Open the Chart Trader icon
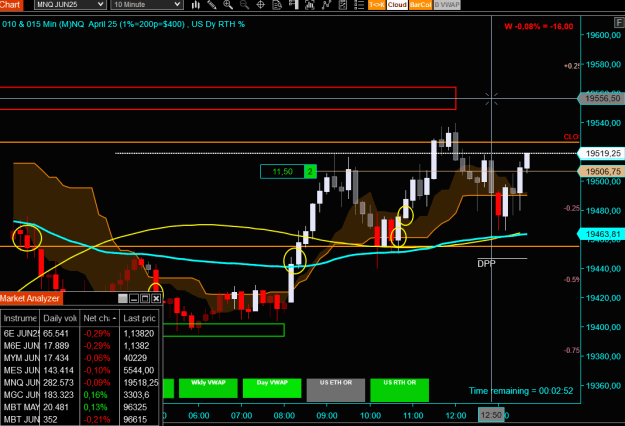The height and width of the screenshot is (426, 625). pyautogui.click(x=293, y=4)
